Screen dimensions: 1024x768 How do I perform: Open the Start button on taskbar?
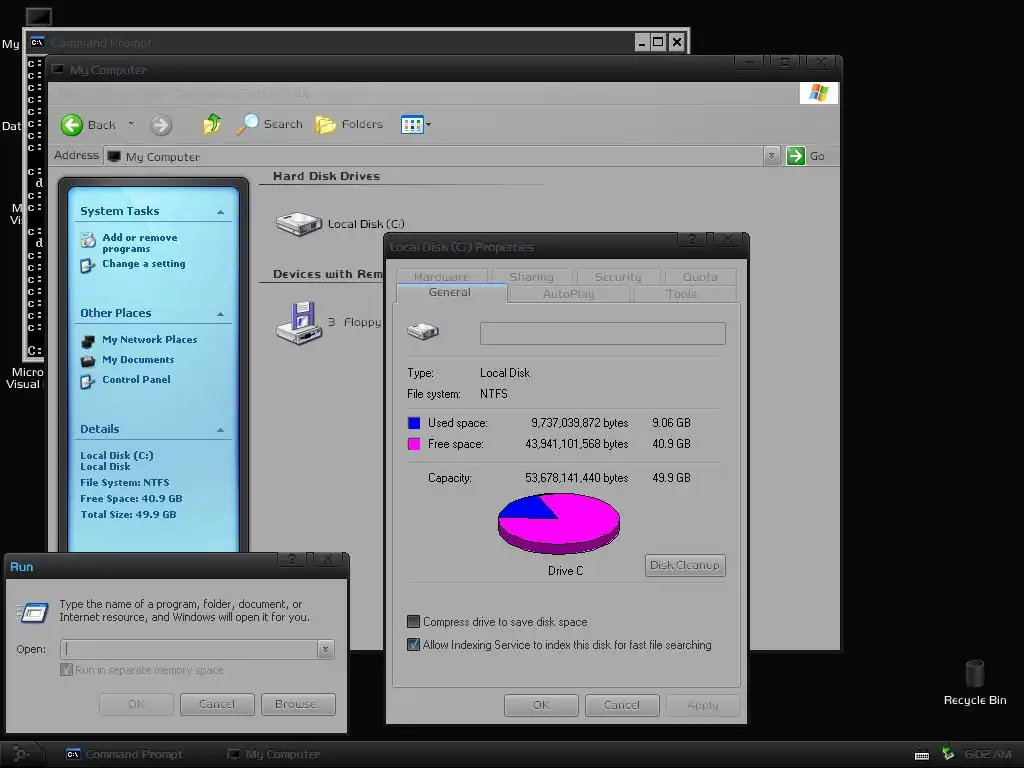[x=20, y=754]
